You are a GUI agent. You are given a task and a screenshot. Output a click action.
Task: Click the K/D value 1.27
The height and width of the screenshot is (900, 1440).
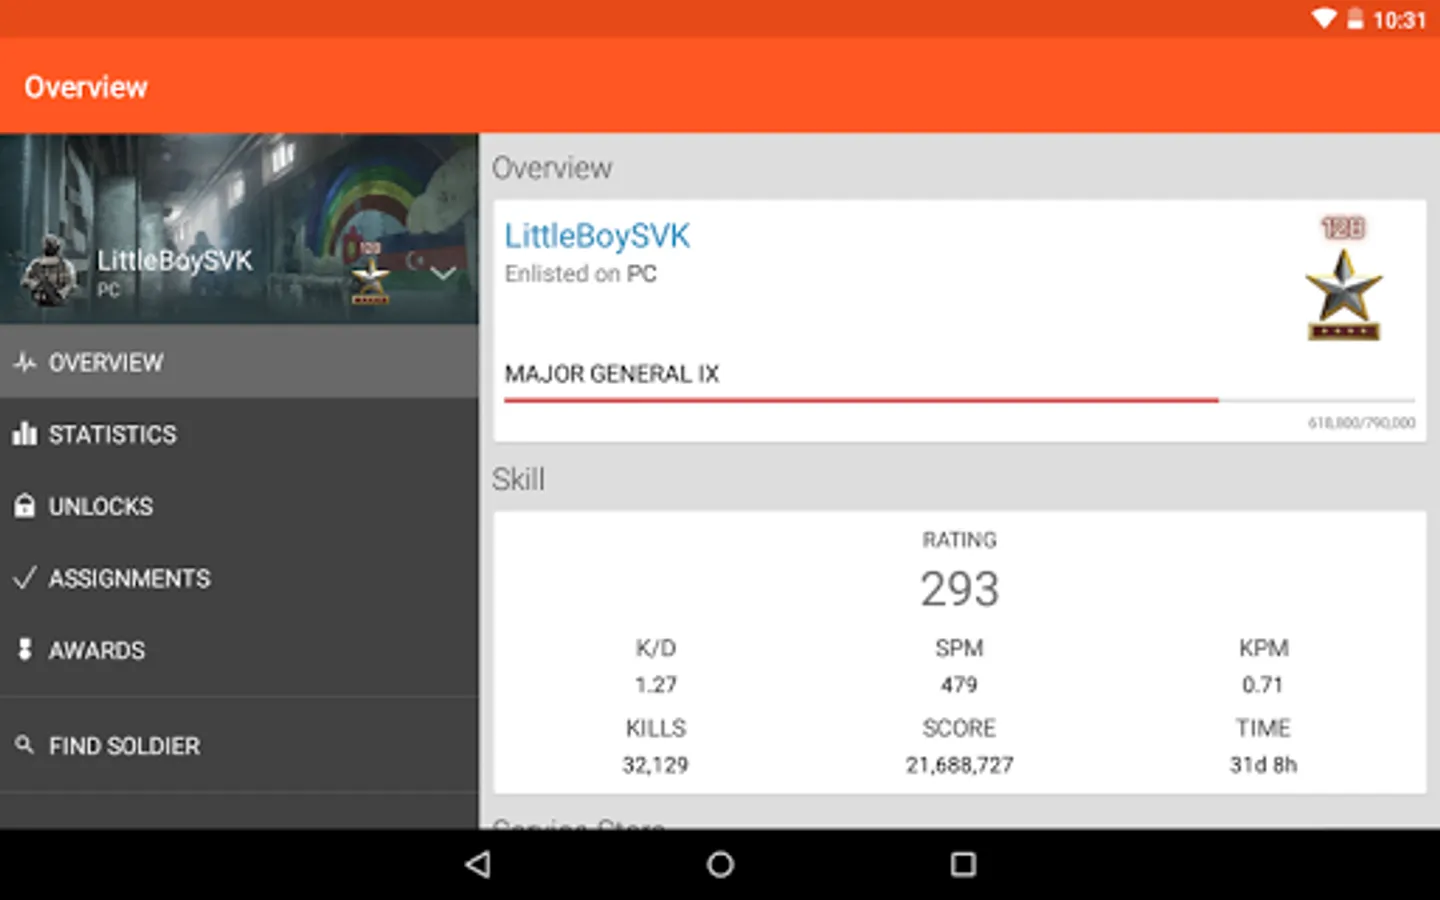point(656,685)
